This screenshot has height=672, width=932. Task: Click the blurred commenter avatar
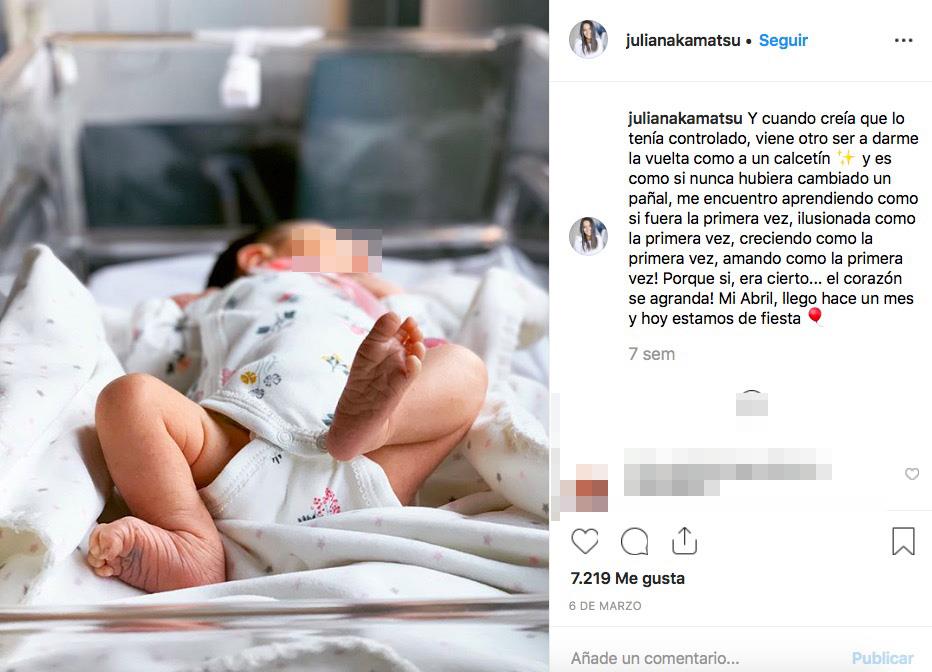pyautogui.click(x=584, y=487)
